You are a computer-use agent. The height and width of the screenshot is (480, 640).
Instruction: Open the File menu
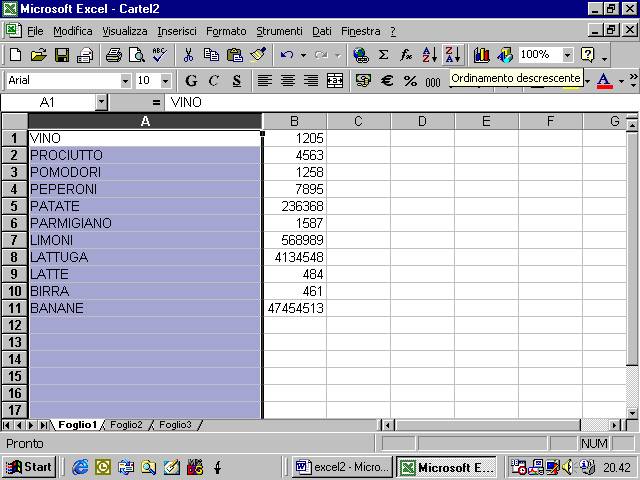pyautogui.click(x=35, y=31)
